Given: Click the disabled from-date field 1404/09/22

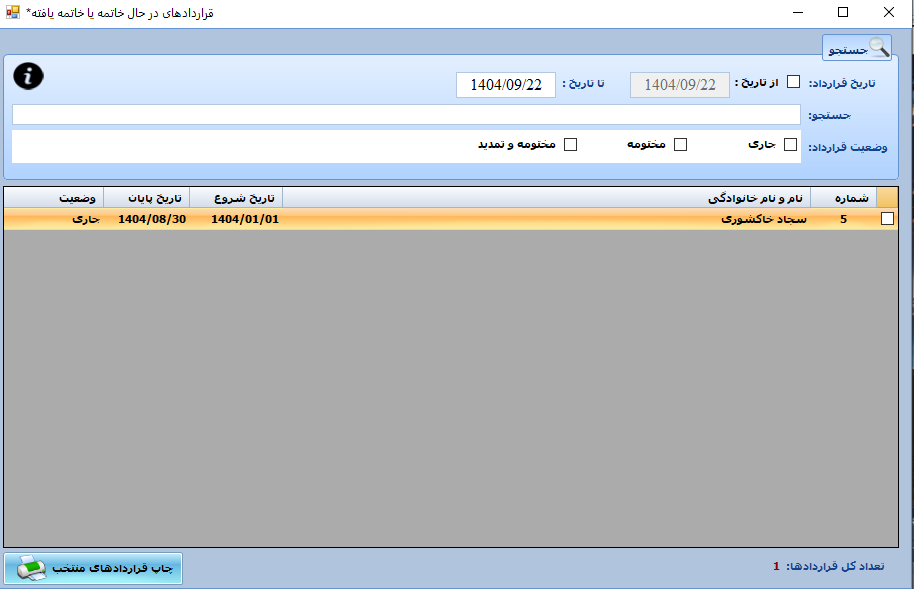Looking at the screenshot, I should click(679, 85).
